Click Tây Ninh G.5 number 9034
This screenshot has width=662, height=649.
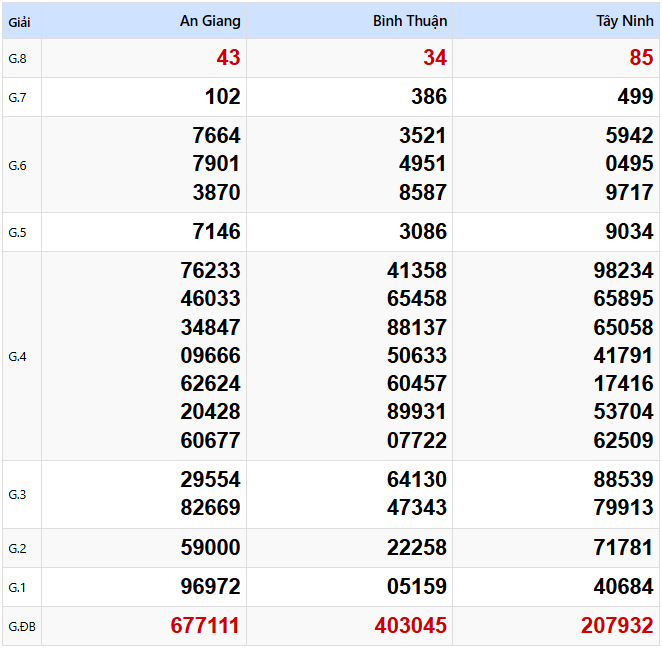(629, 231)
